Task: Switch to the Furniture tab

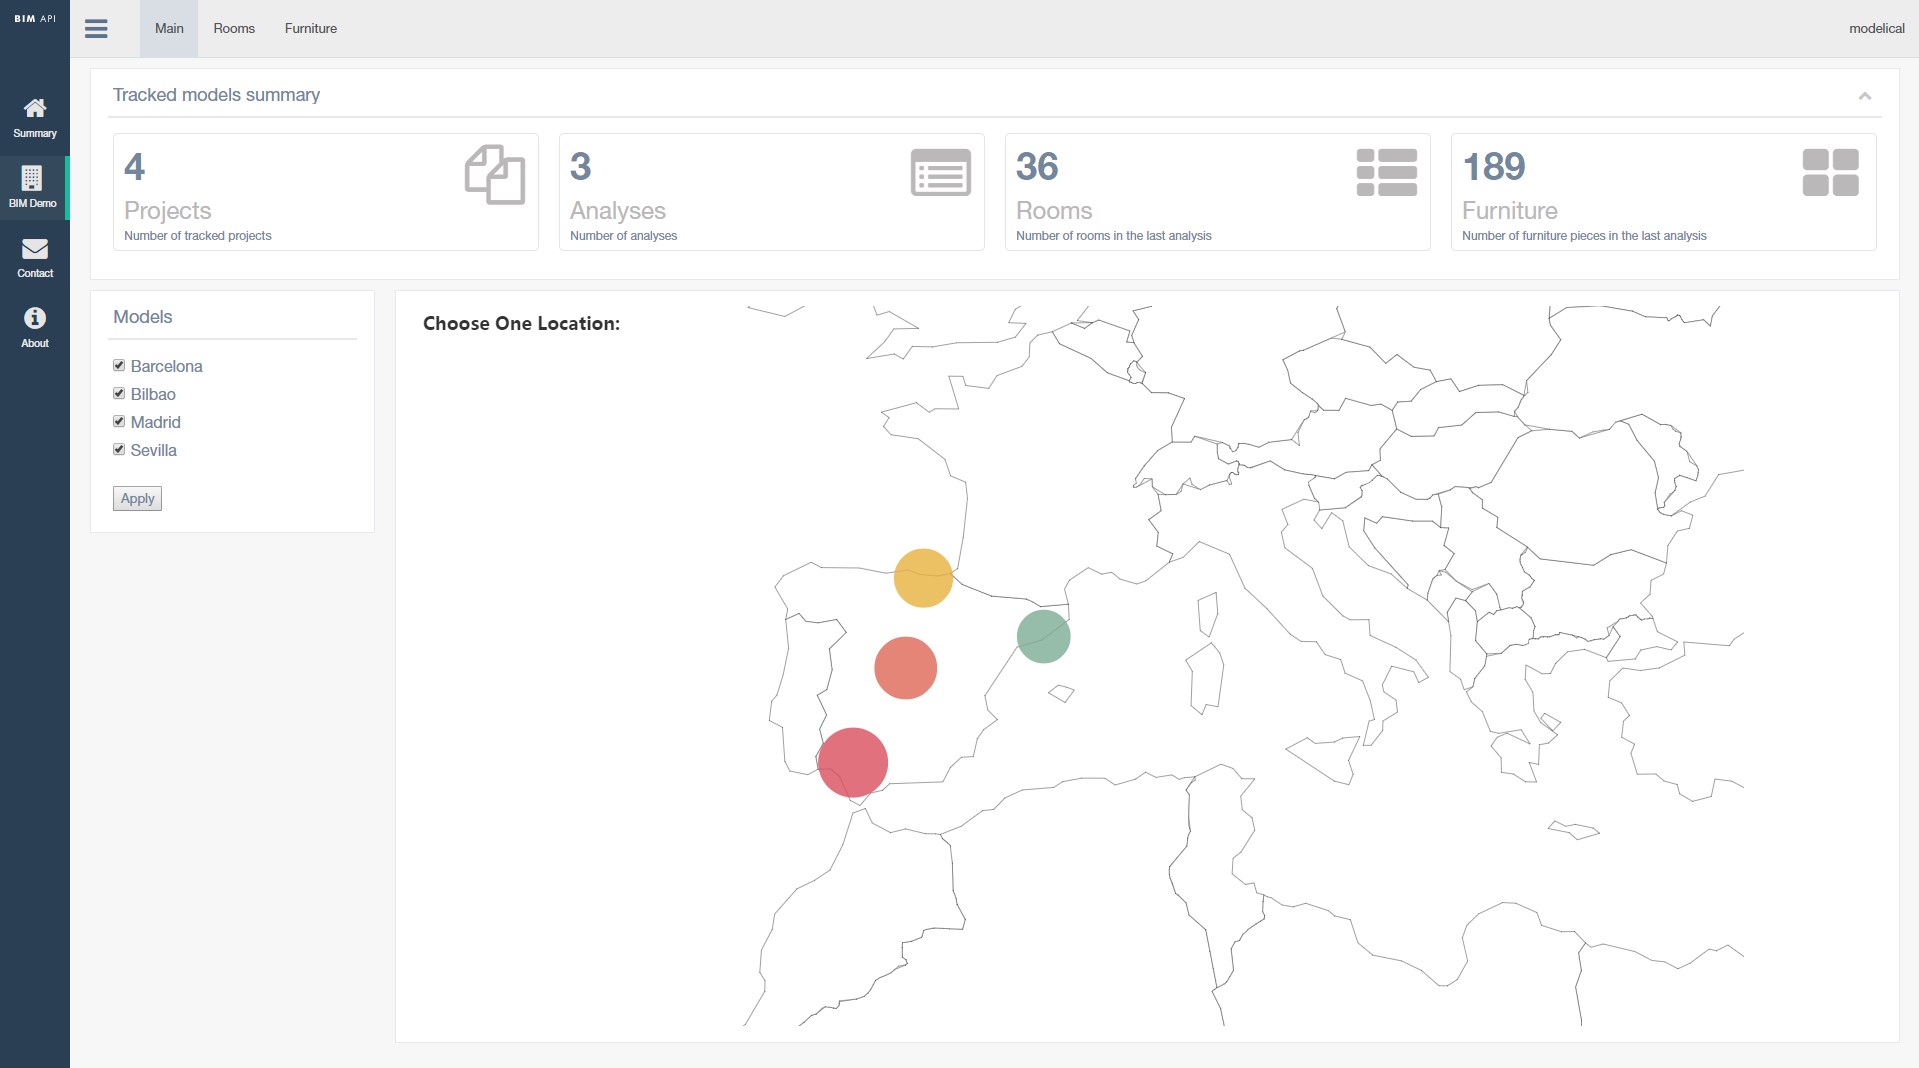Action: tap(311, 29)
